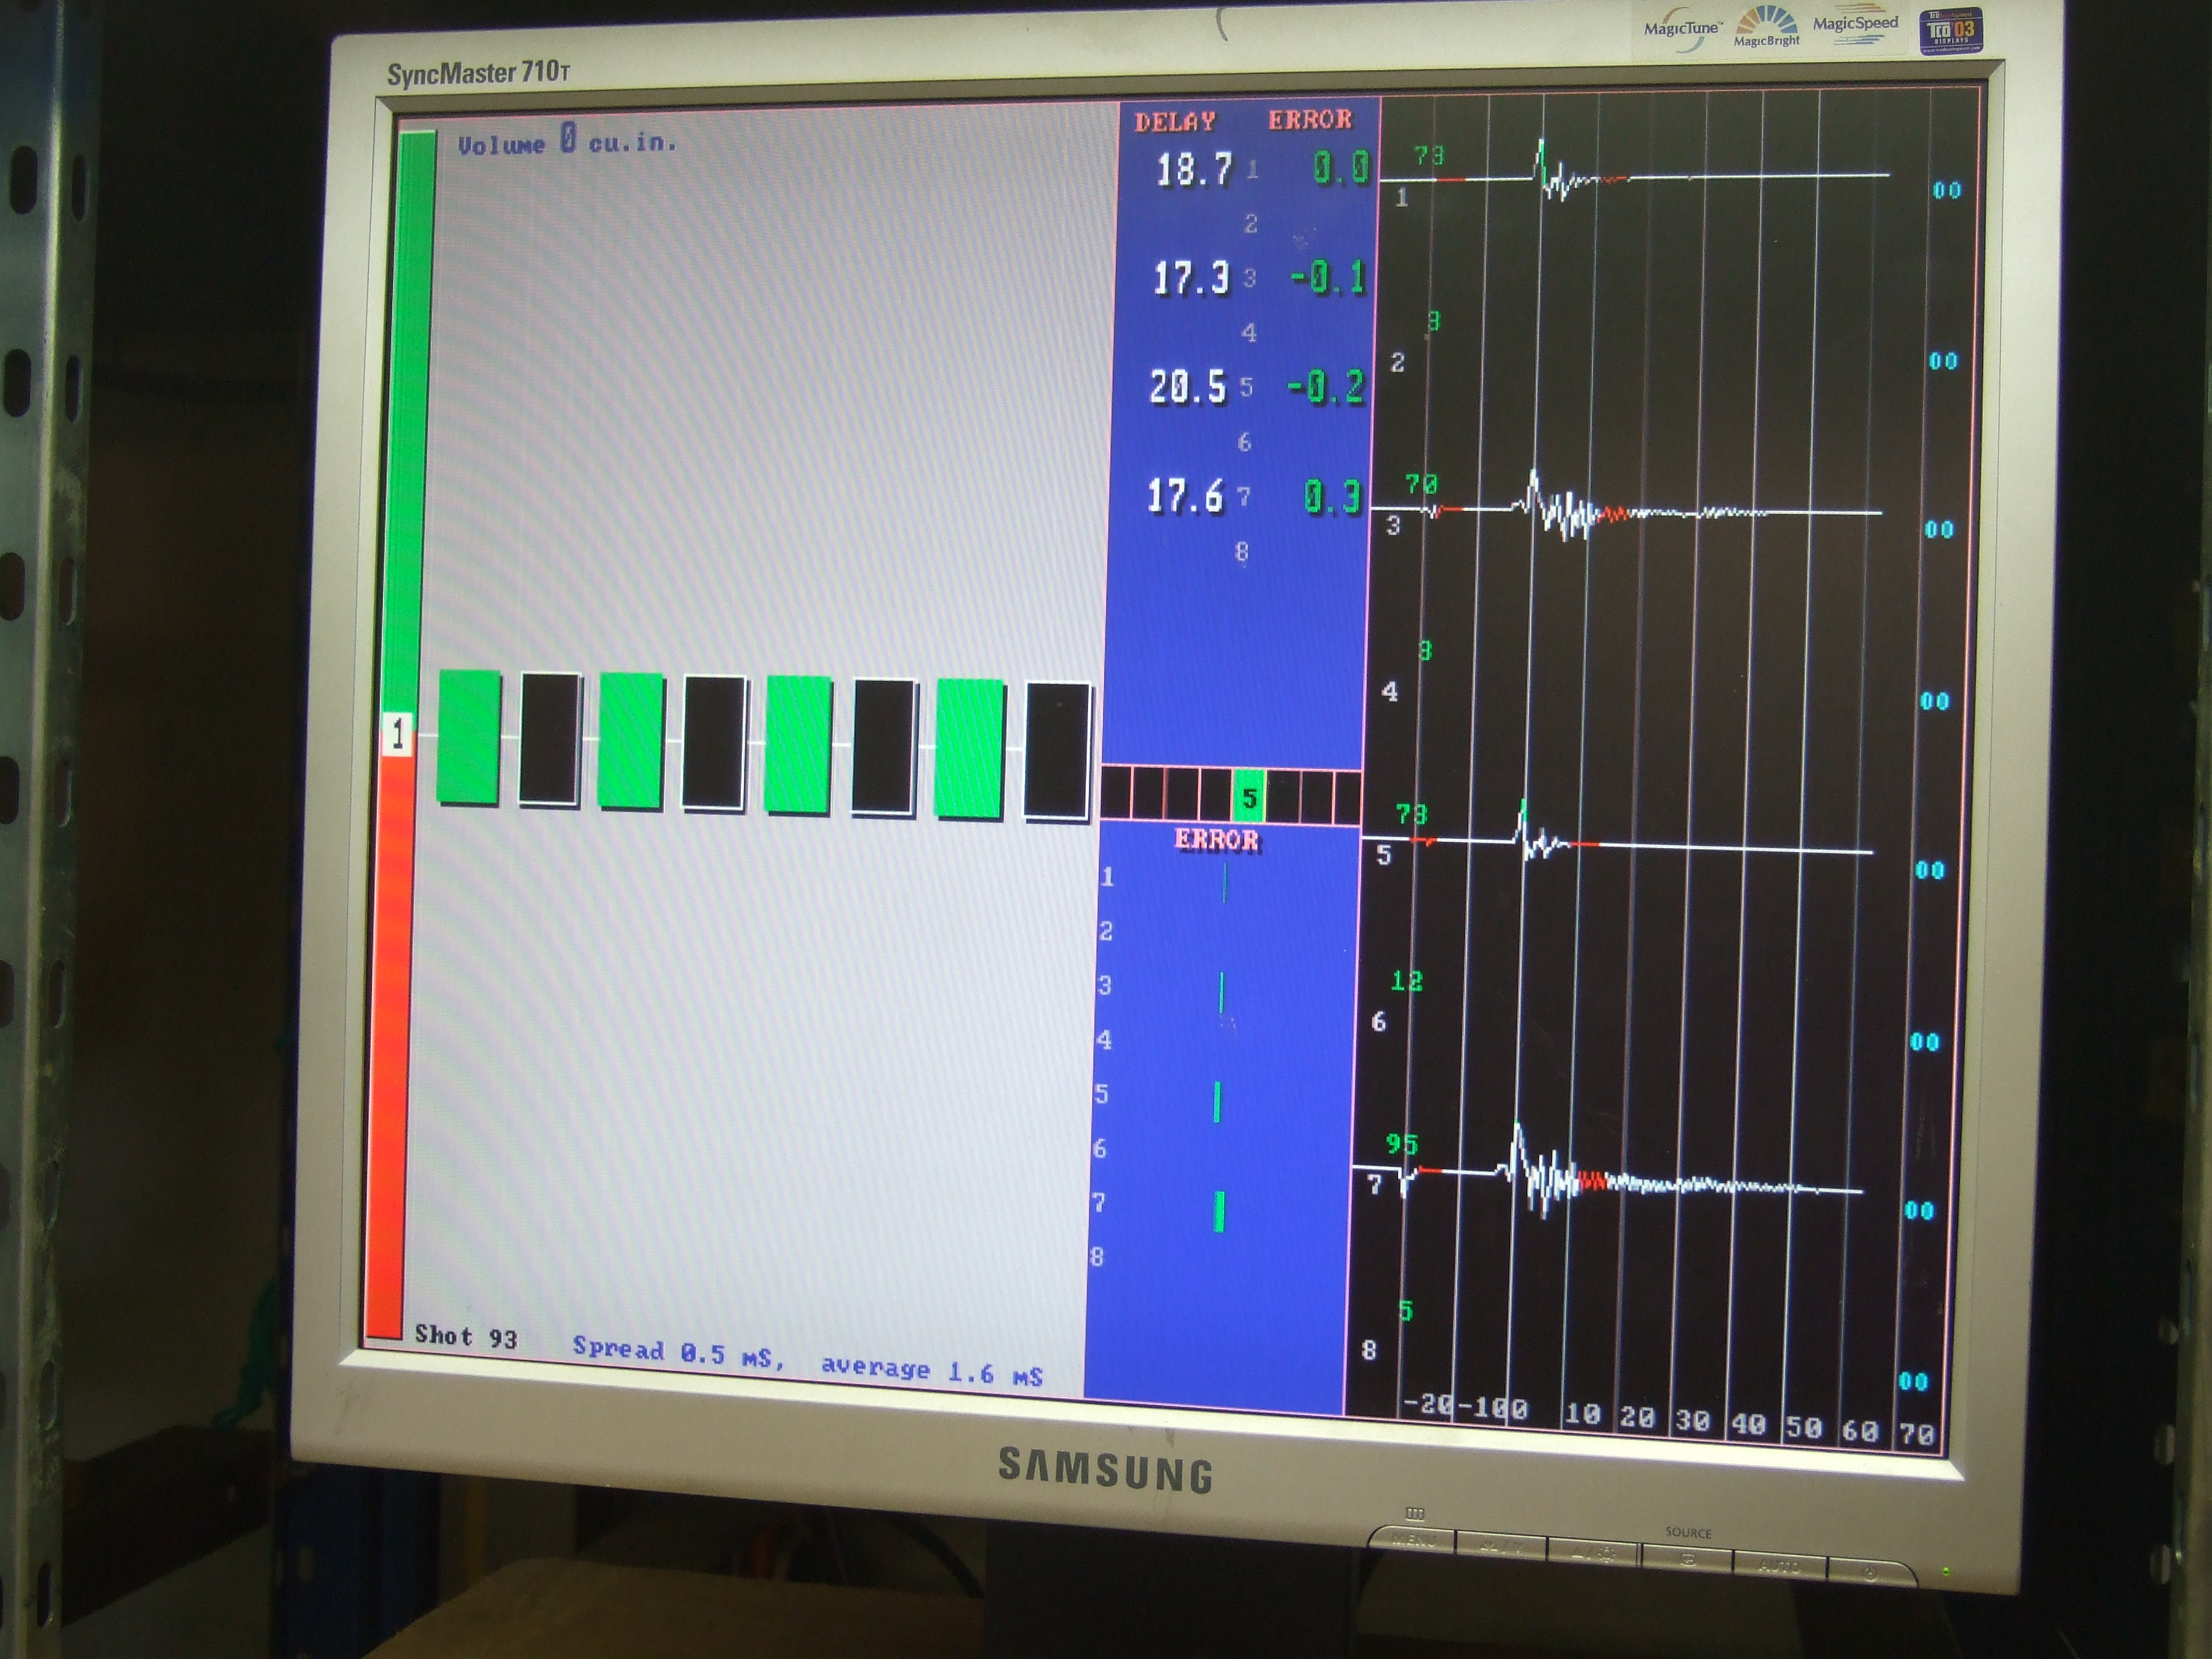Viewport: 2212px width, 1659px height.
Task: Toggle the highlighted green cell 5
Action: [1248, 797]
